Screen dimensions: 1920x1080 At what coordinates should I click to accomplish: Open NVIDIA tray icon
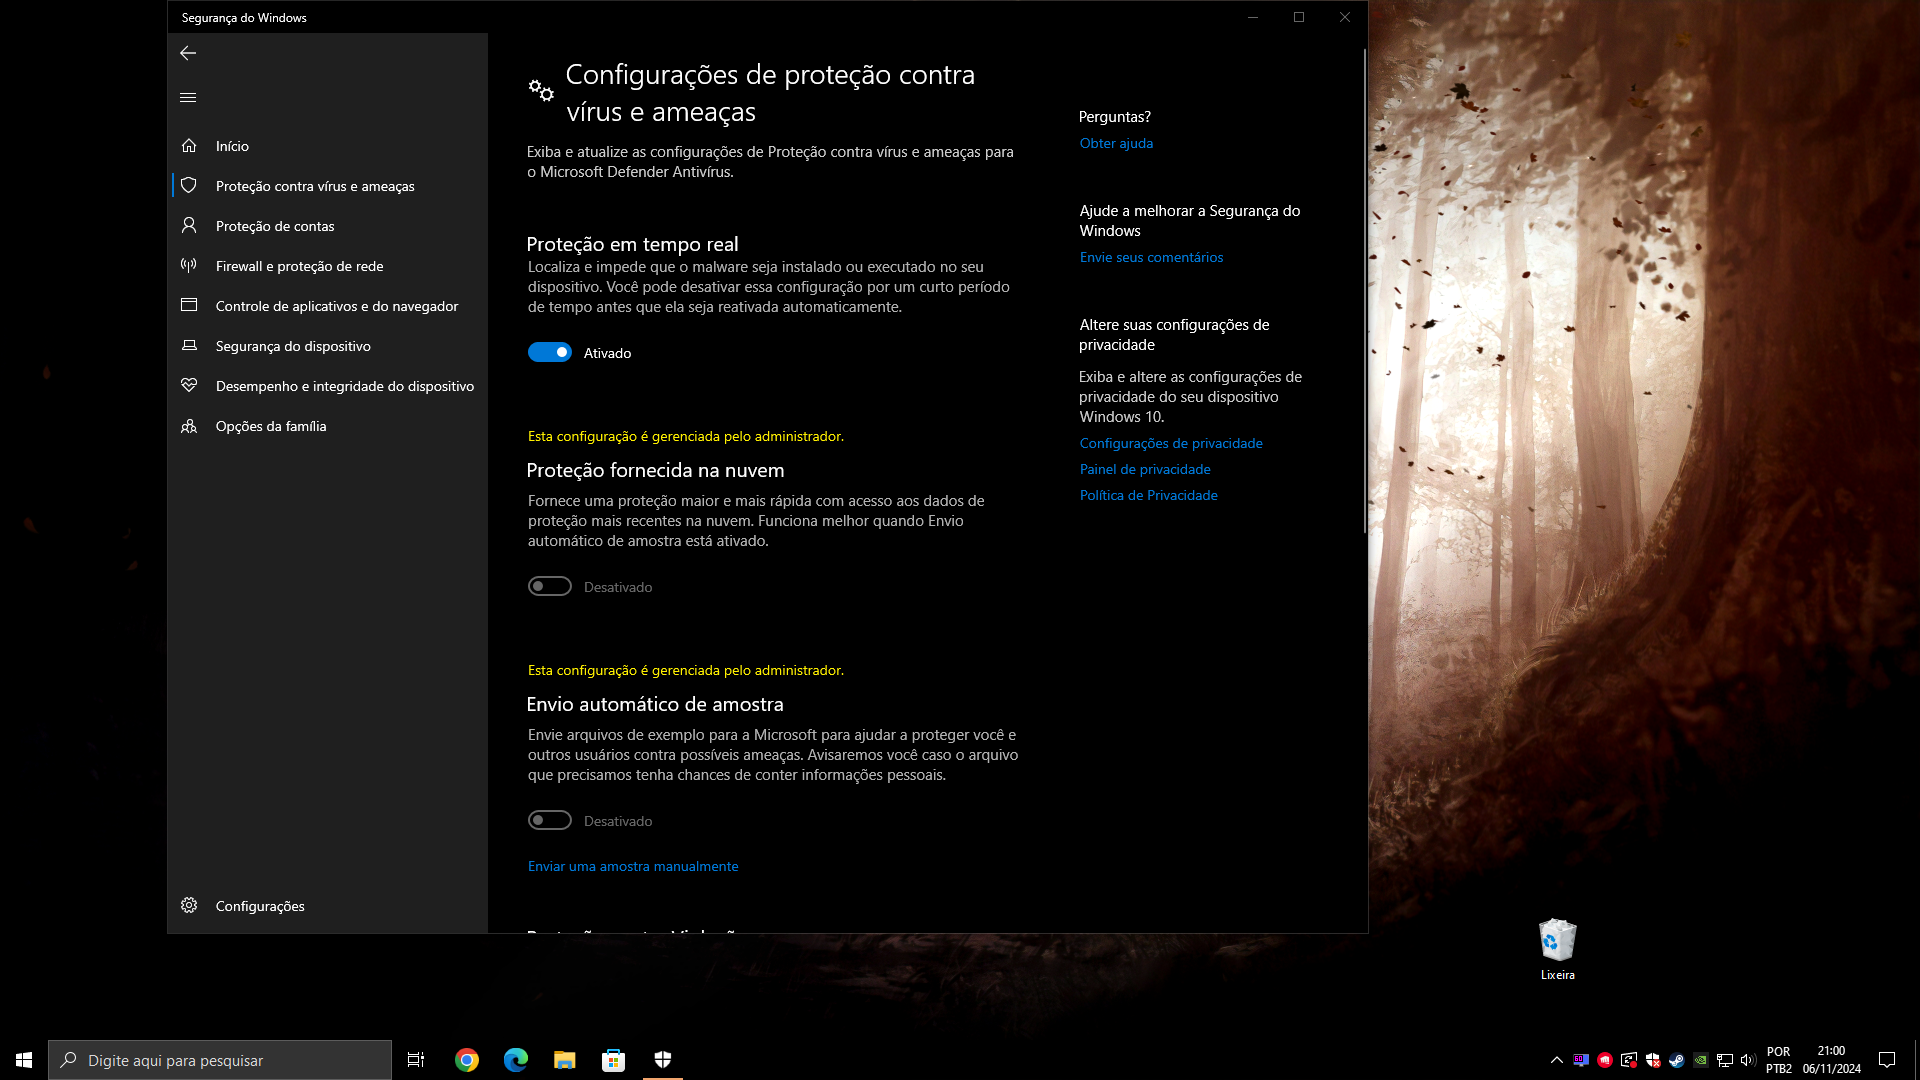tap(1701, 1060)
